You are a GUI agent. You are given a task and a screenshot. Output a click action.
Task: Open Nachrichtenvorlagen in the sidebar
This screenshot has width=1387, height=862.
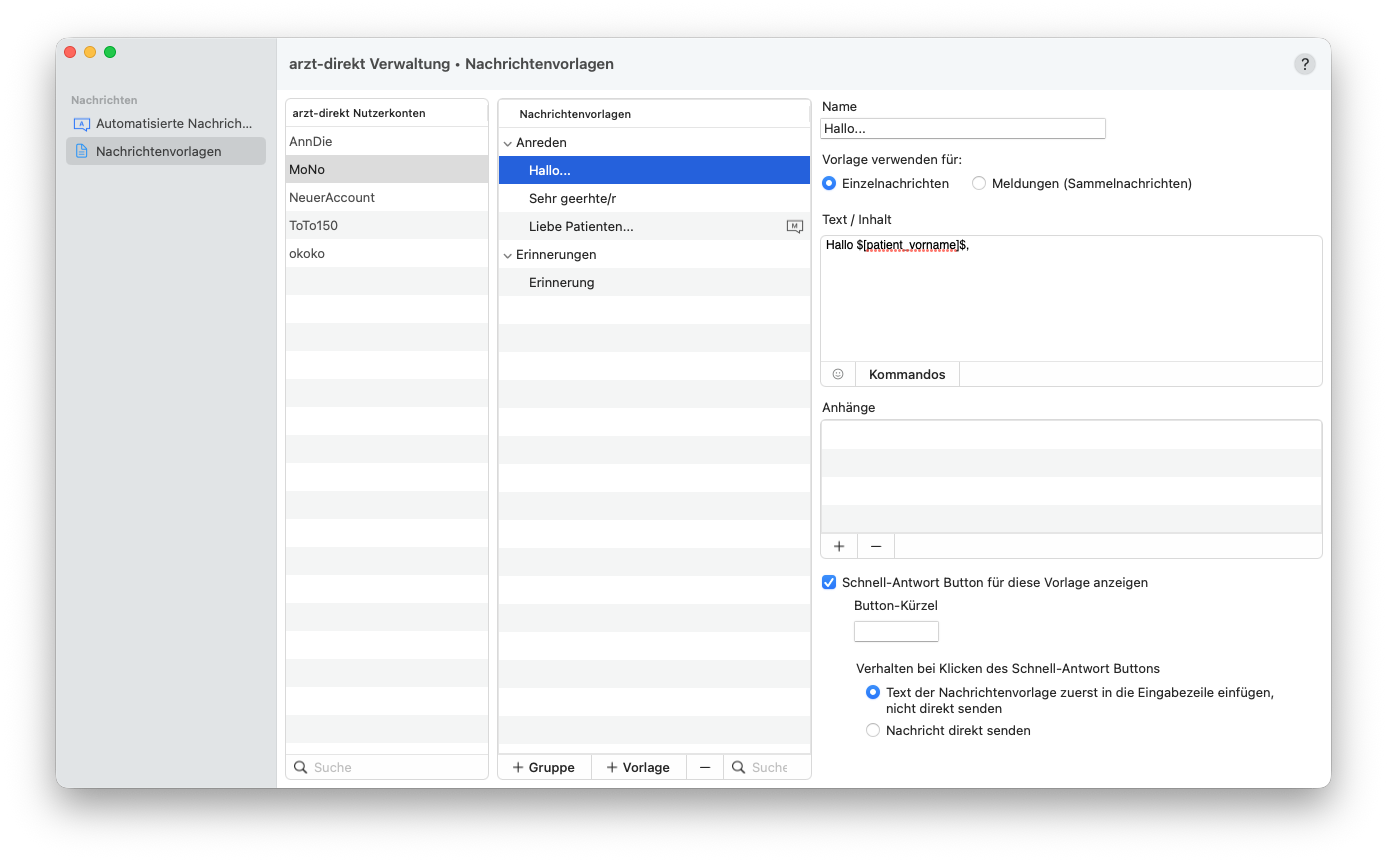click(x=158, y=151)
